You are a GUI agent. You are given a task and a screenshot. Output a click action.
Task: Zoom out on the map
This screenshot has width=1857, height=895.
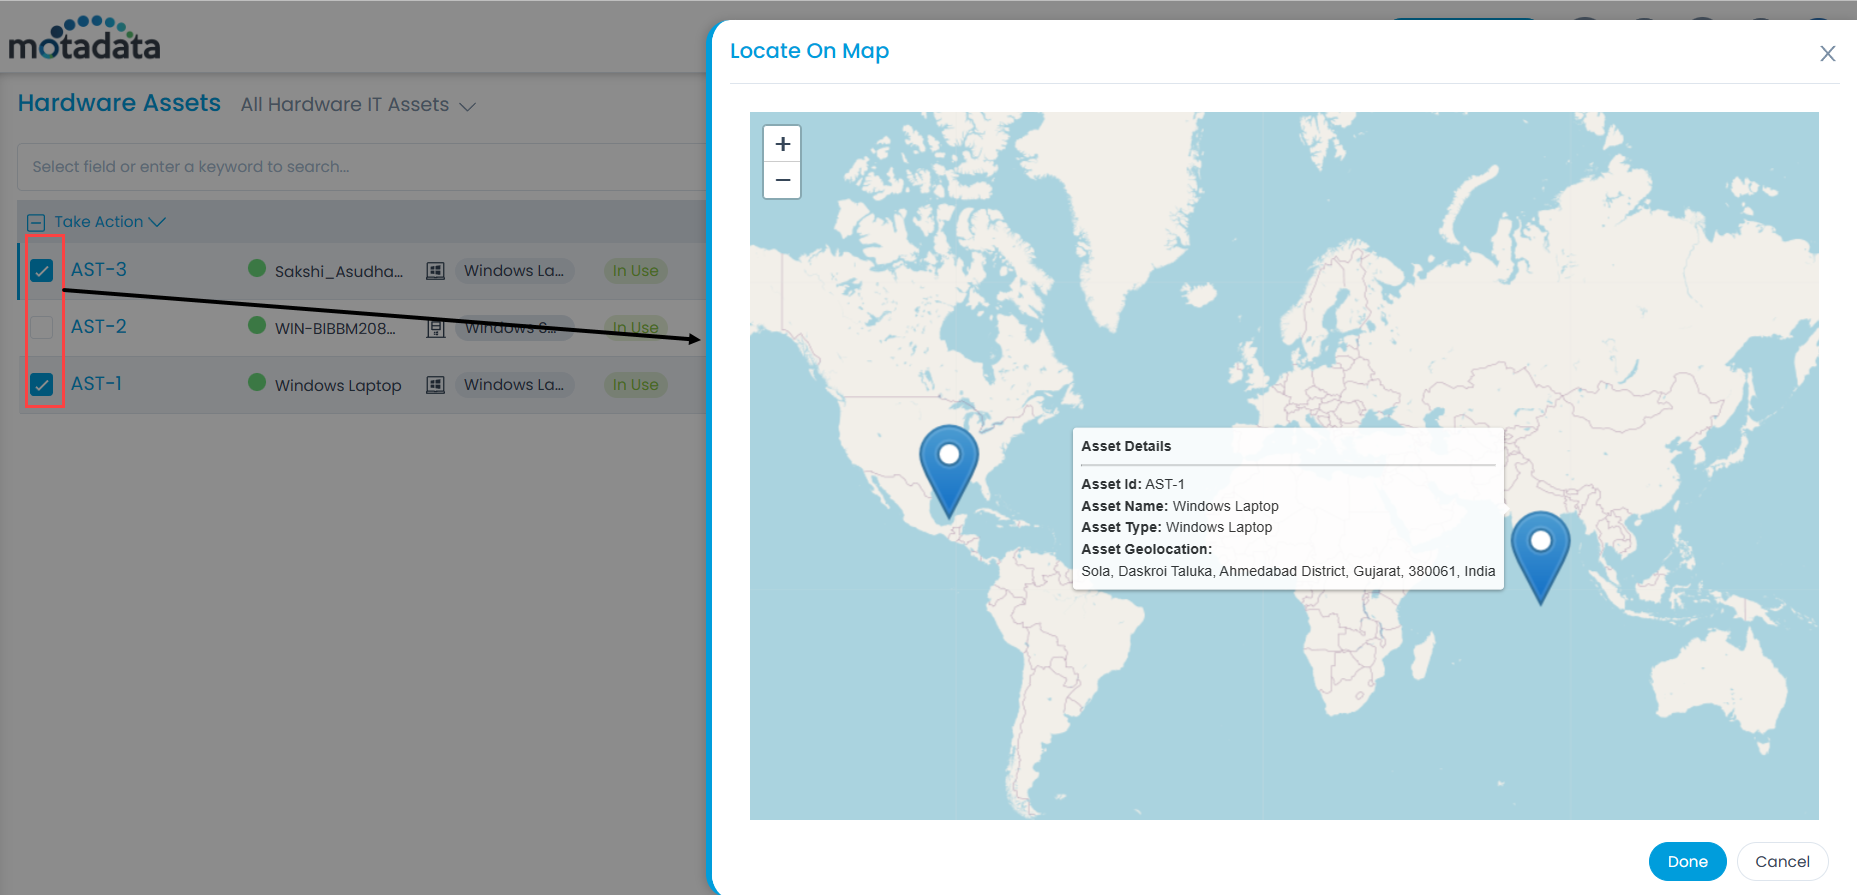(x=782, y=180)
